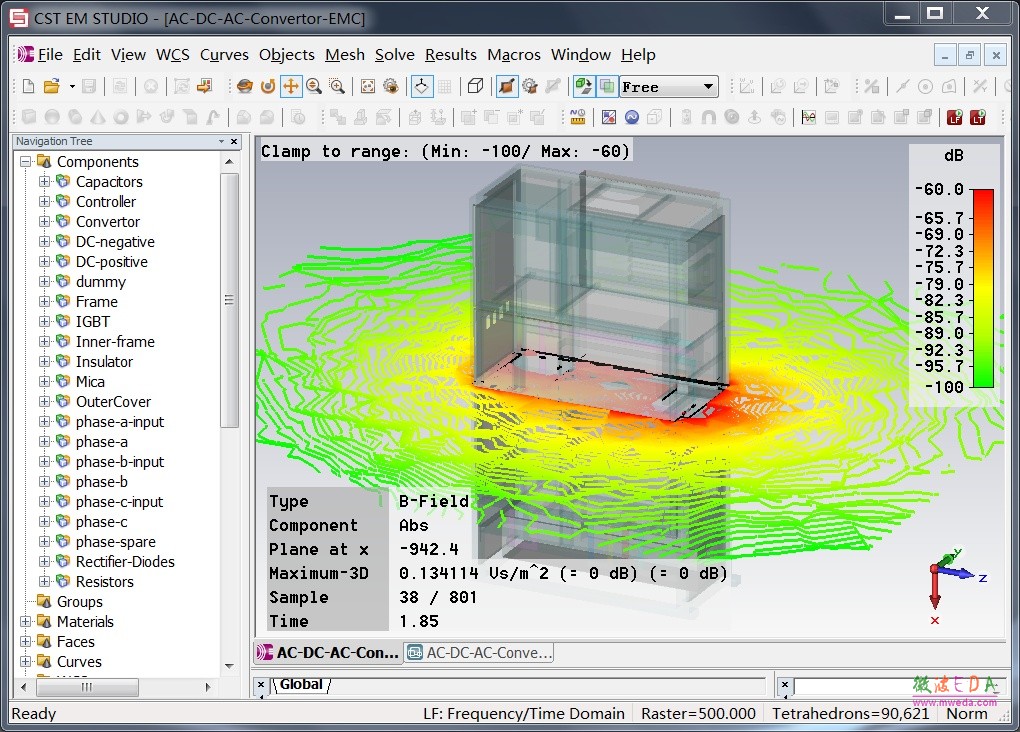The height and width of the screenshot is (732, 1020).
Task: Click the Save icon in the toolbar
Action: (x=89, y=87)
